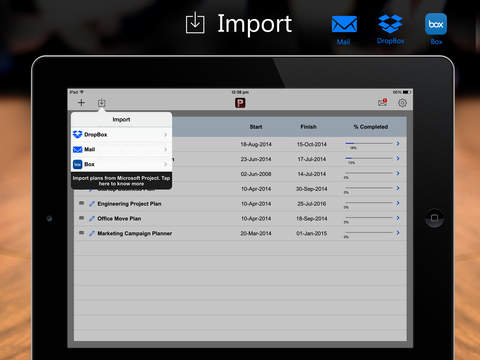Screen dimensions: 480x360
Task: Tap edit pencil for Office Move Plan
Action: (x=92, y=218)
